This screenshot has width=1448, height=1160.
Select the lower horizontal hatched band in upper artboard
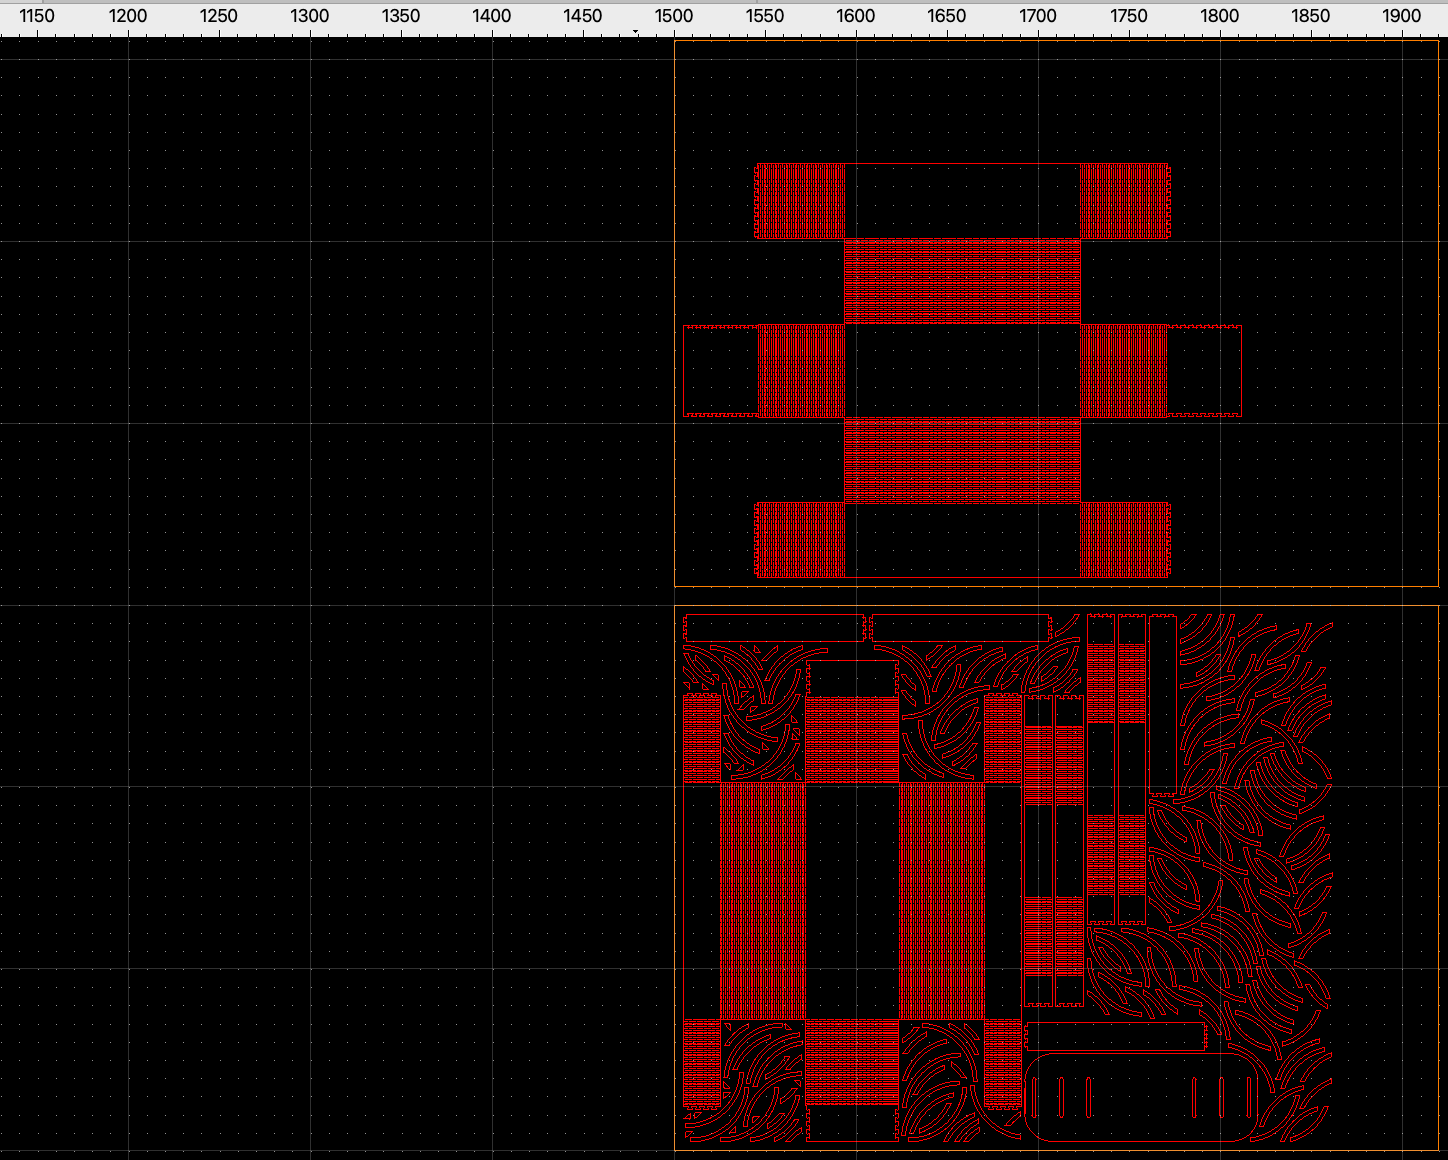pyautogui.click(x=962, y=459)
